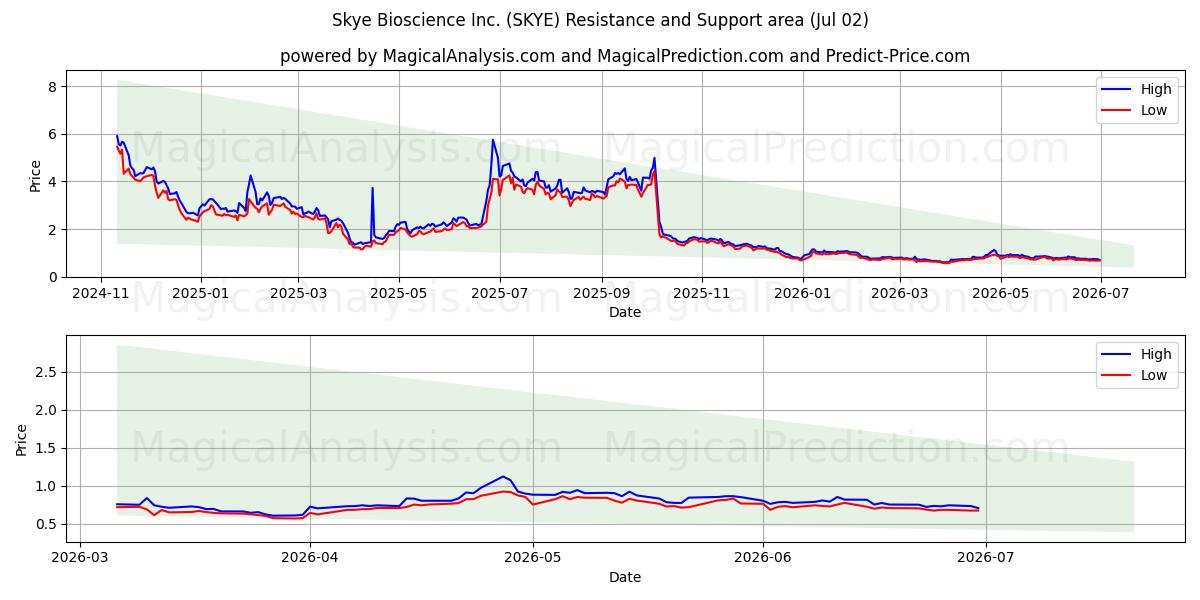Click the '2025-09' tick label
Viewport: 1200px width, 600px height.
point(602,294)
